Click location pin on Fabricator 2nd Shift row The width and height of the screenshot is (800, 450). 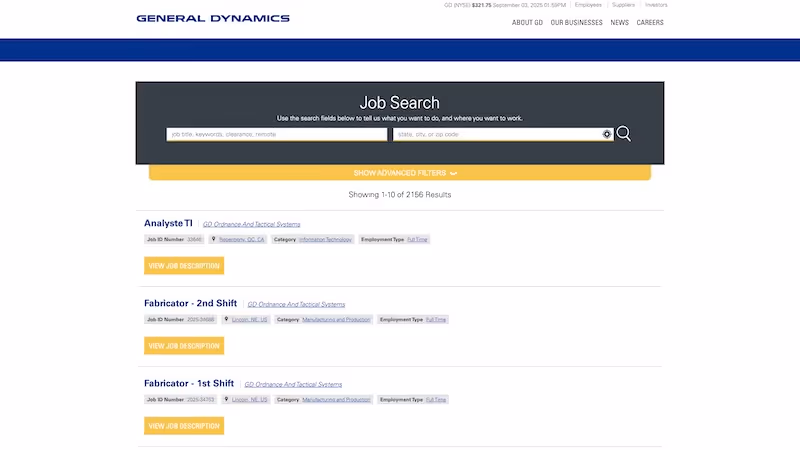(227, 319)
